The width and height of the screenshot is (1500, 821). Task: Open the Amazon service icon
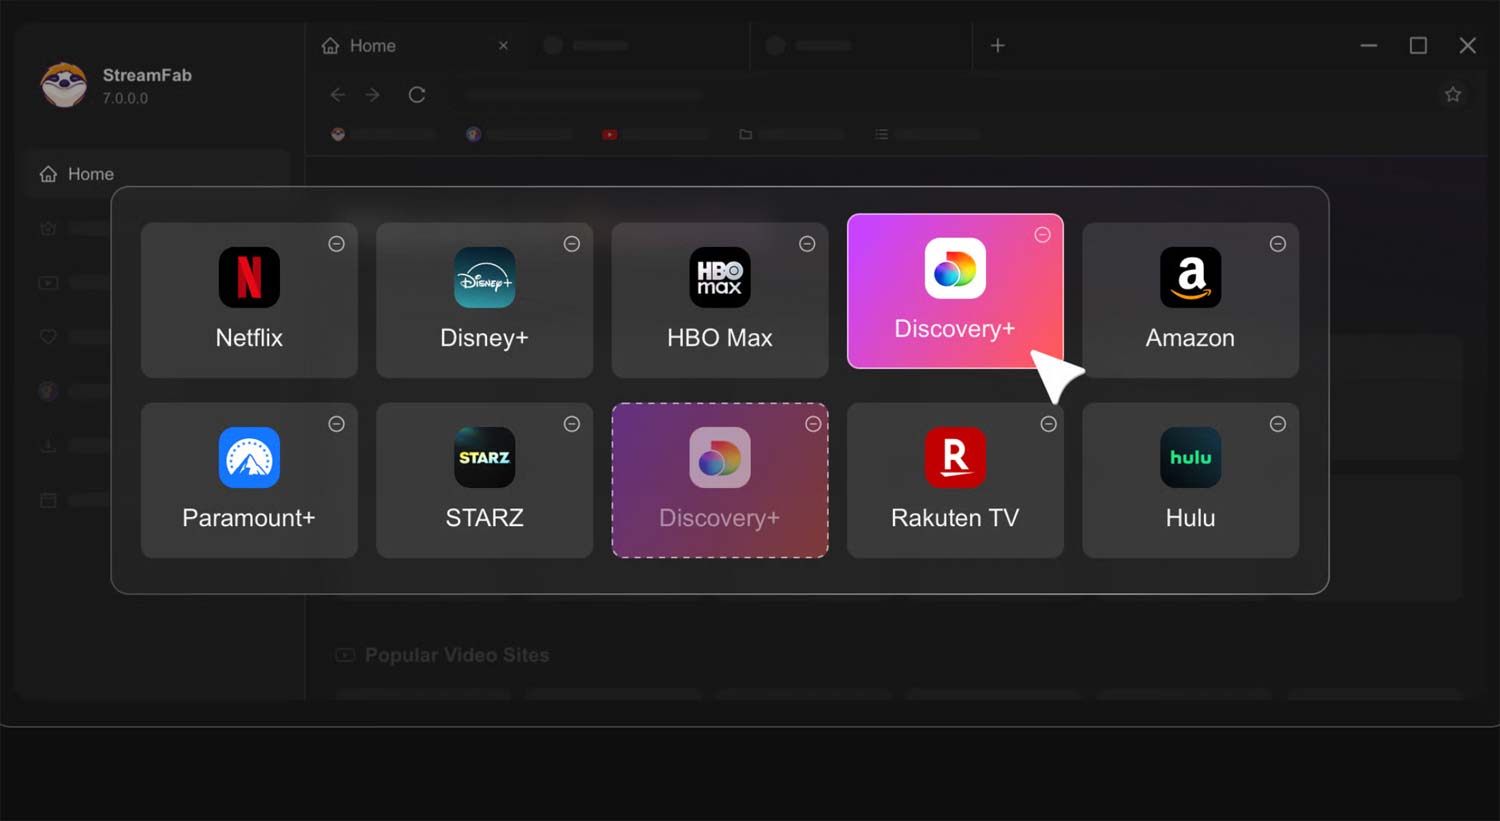tap(1190, 277)
